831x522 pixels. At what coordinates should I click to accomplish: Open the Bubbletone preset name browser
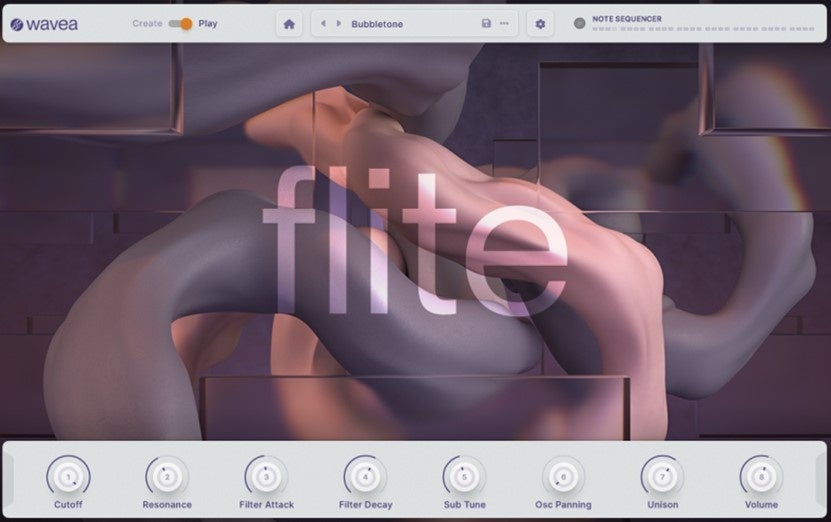click(377, 24)
